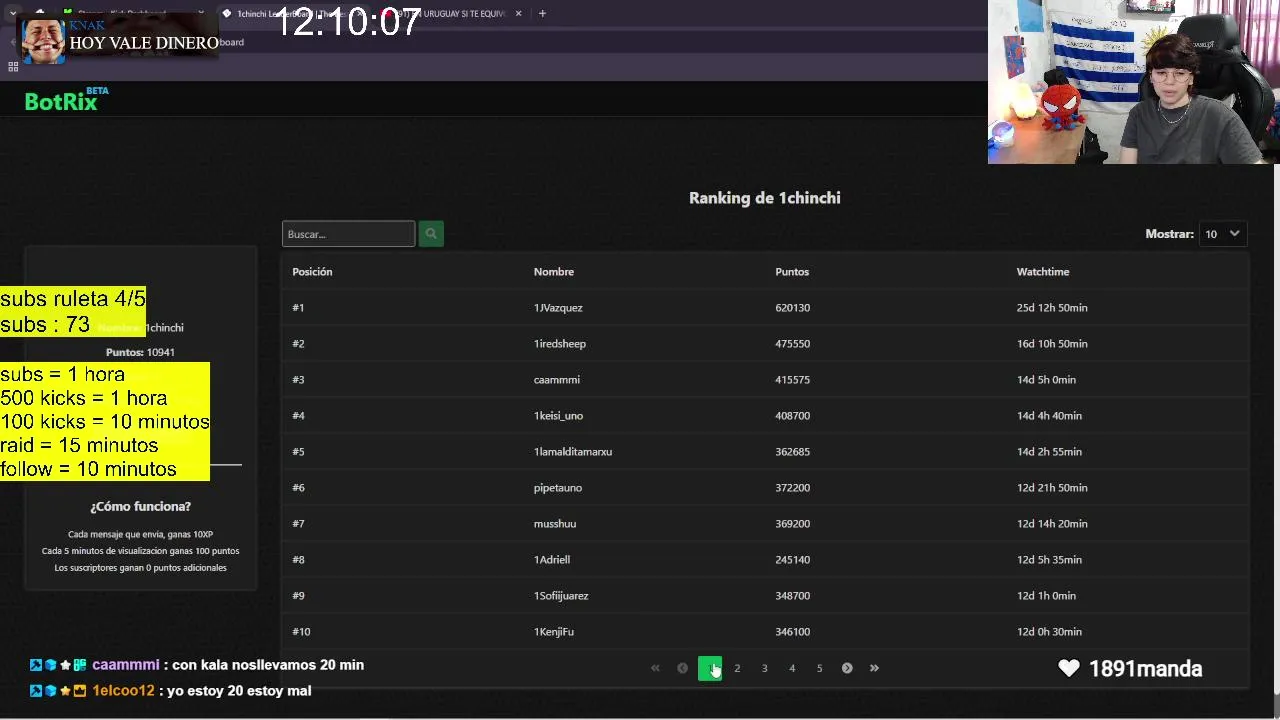Click the Watchtime column header

(1043, 272)
